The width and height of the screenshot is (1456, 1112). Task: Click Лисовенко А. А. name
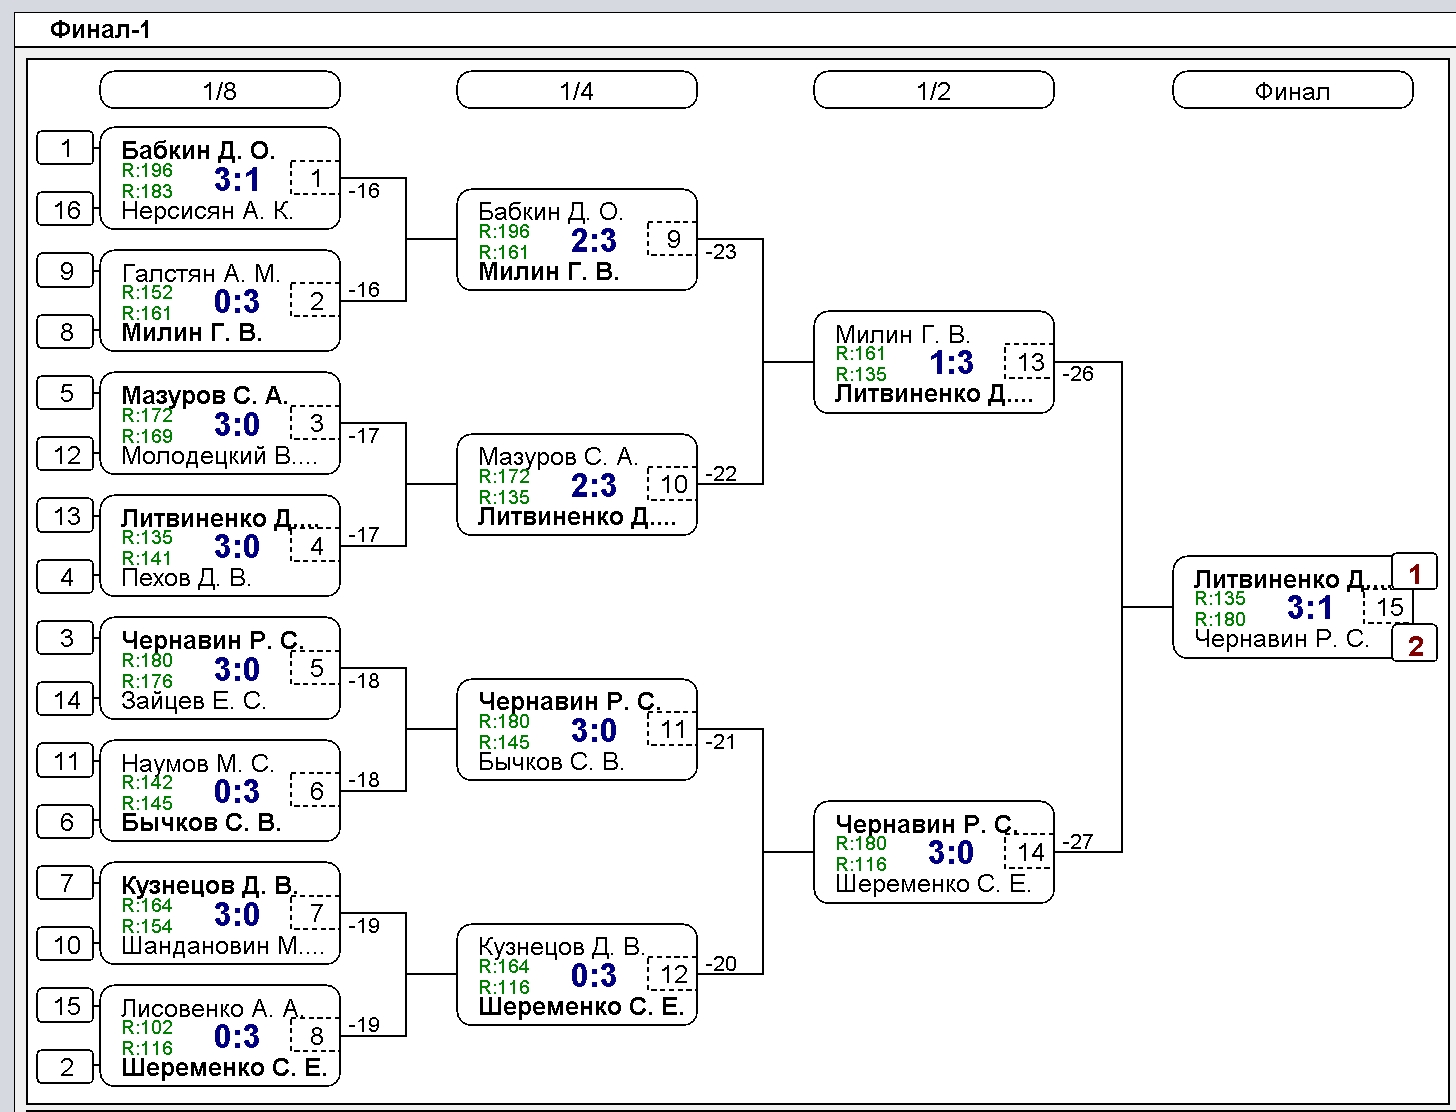(x=212, y=1008)
